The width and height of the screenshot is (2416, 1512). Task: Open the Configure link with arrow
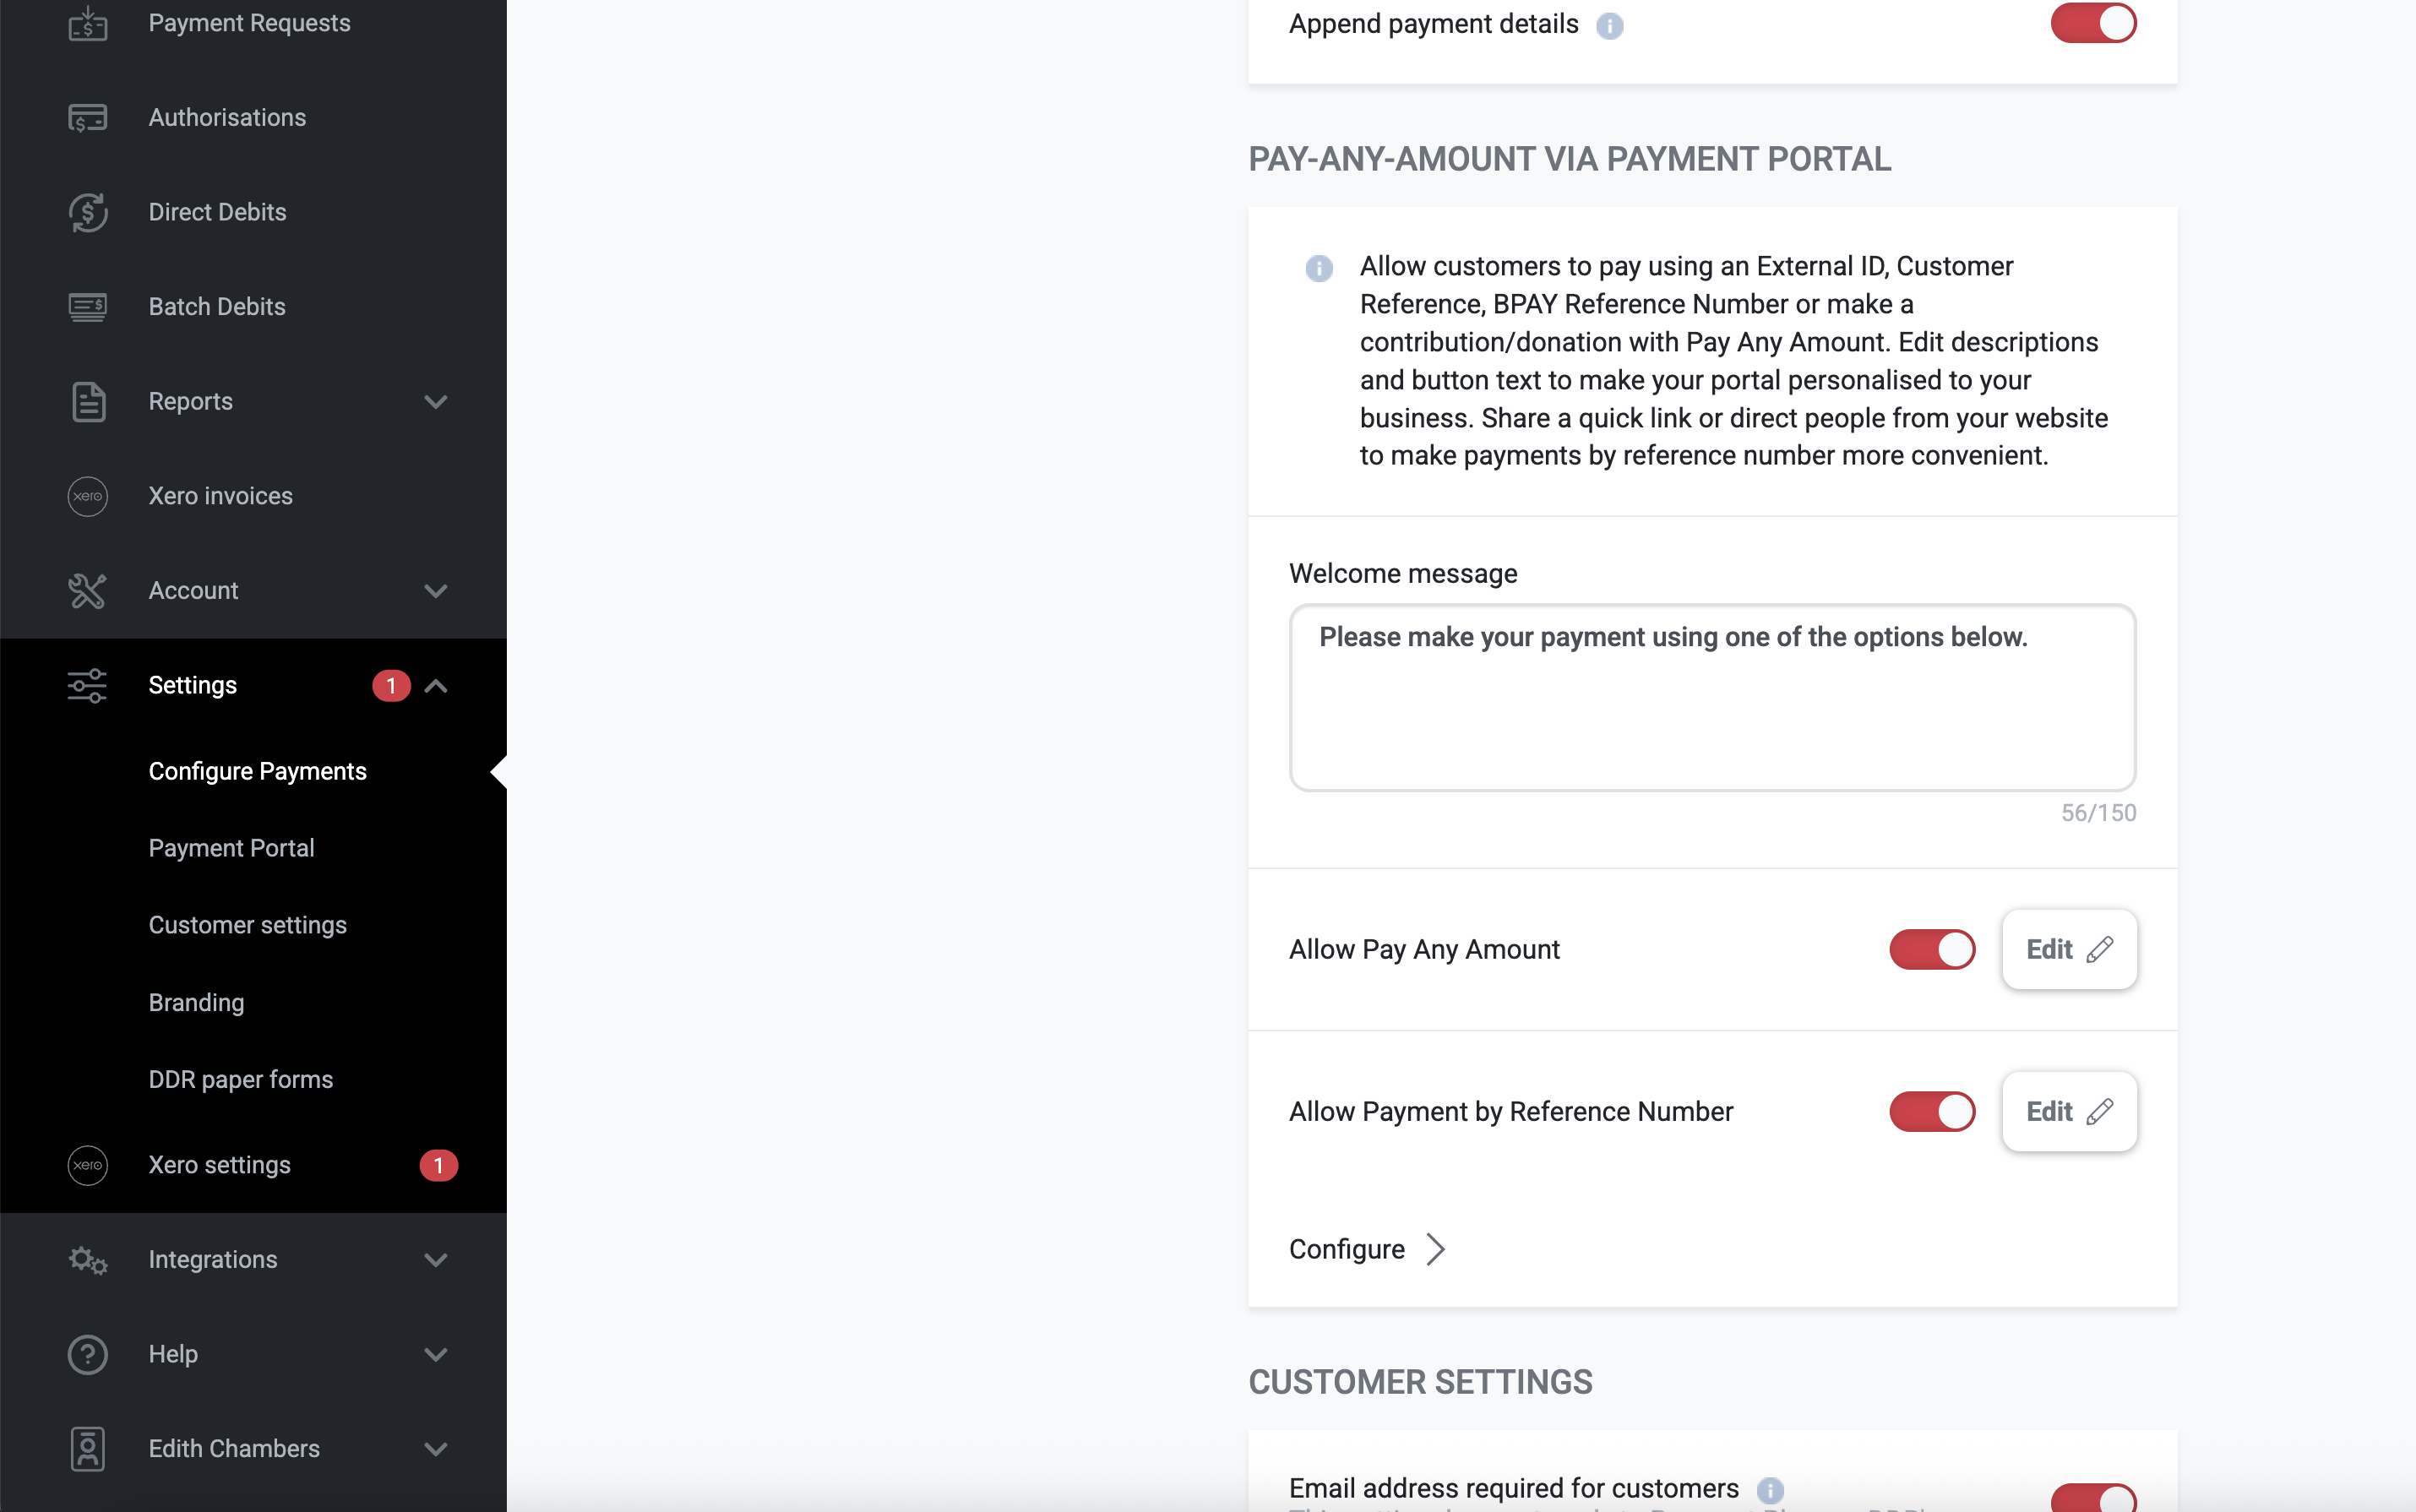coord(1366,1249)
